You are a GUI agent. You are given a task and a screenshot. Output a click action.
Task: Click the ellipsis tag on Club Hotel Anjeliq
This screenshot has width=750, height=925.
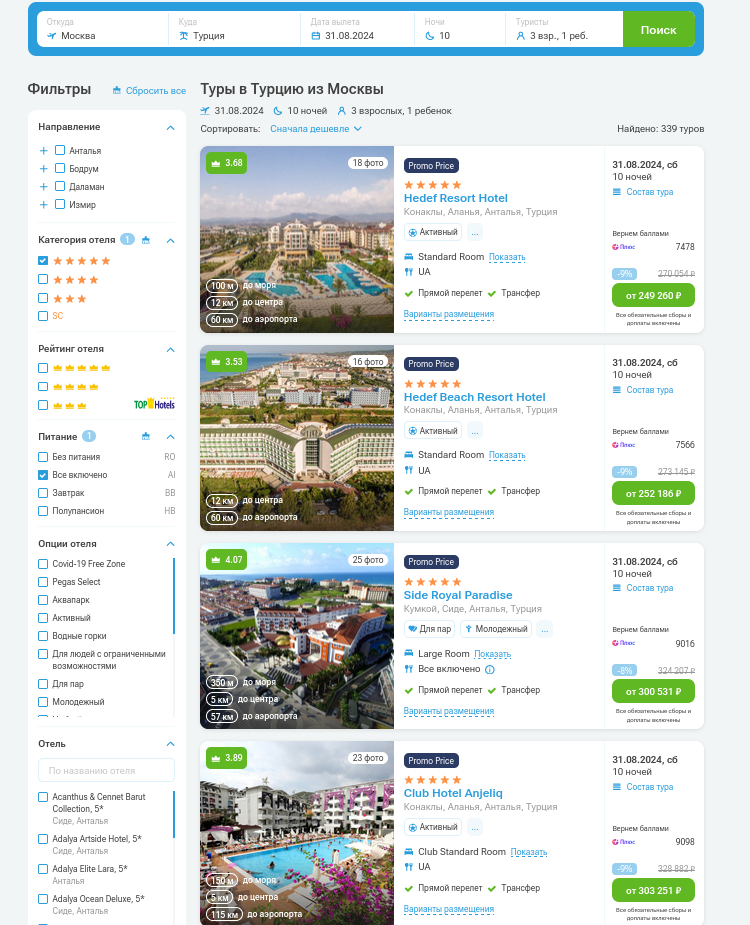tap(474, 828)
